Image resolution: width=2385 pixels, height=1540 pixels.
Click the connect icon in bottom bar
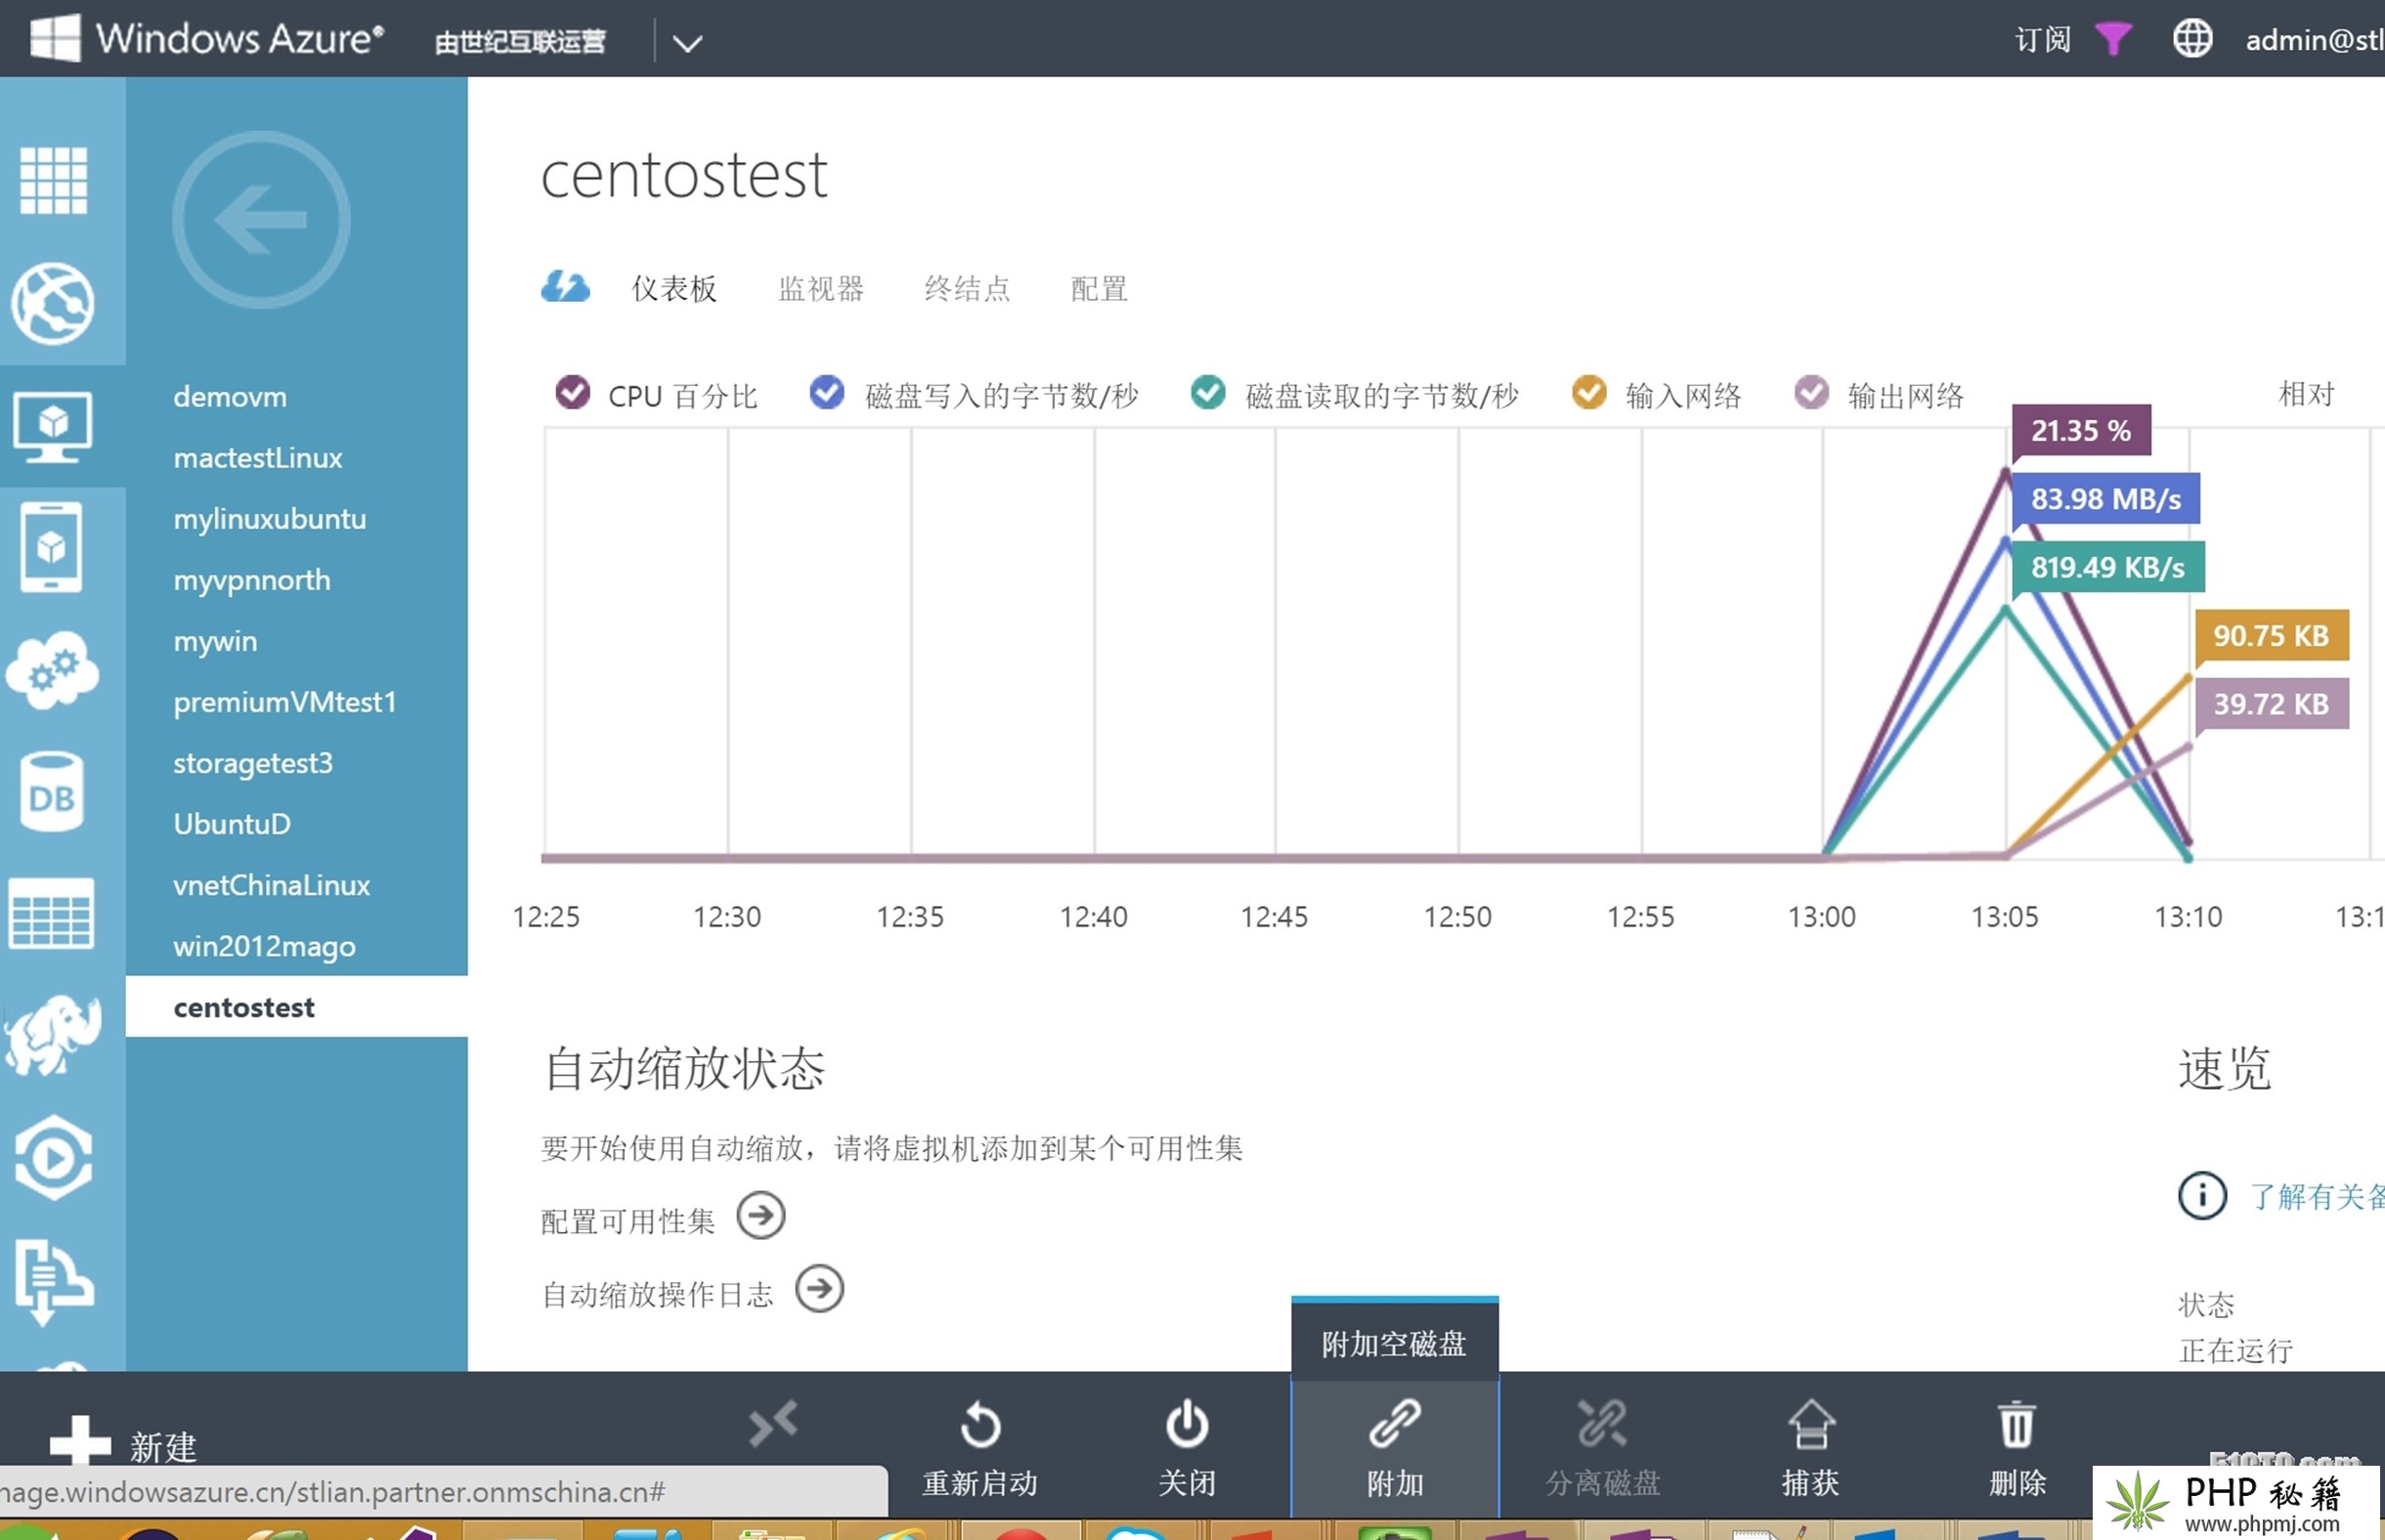pyautogui.click(x=774, y=1424)
